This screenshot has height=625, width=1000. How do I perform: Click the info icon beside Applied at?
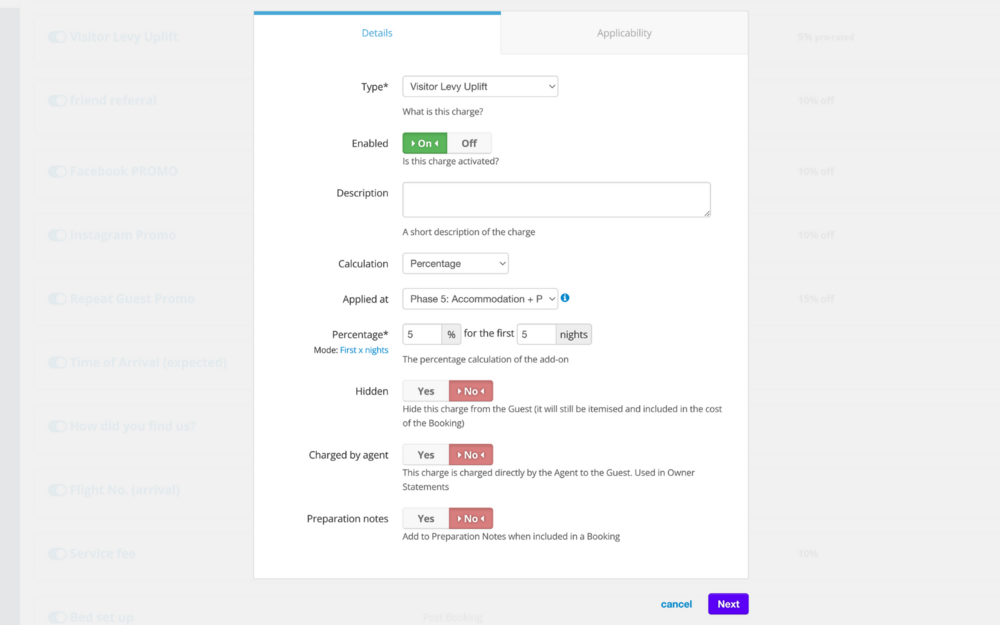pos(566,298)
